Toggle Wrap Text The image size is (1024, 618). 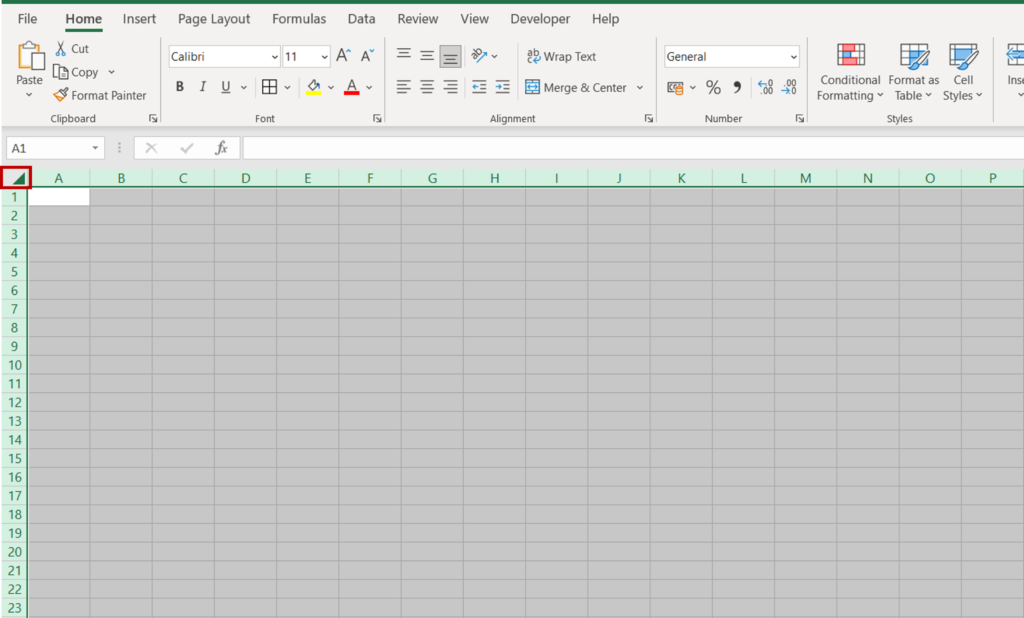click(x=562, y=57)
